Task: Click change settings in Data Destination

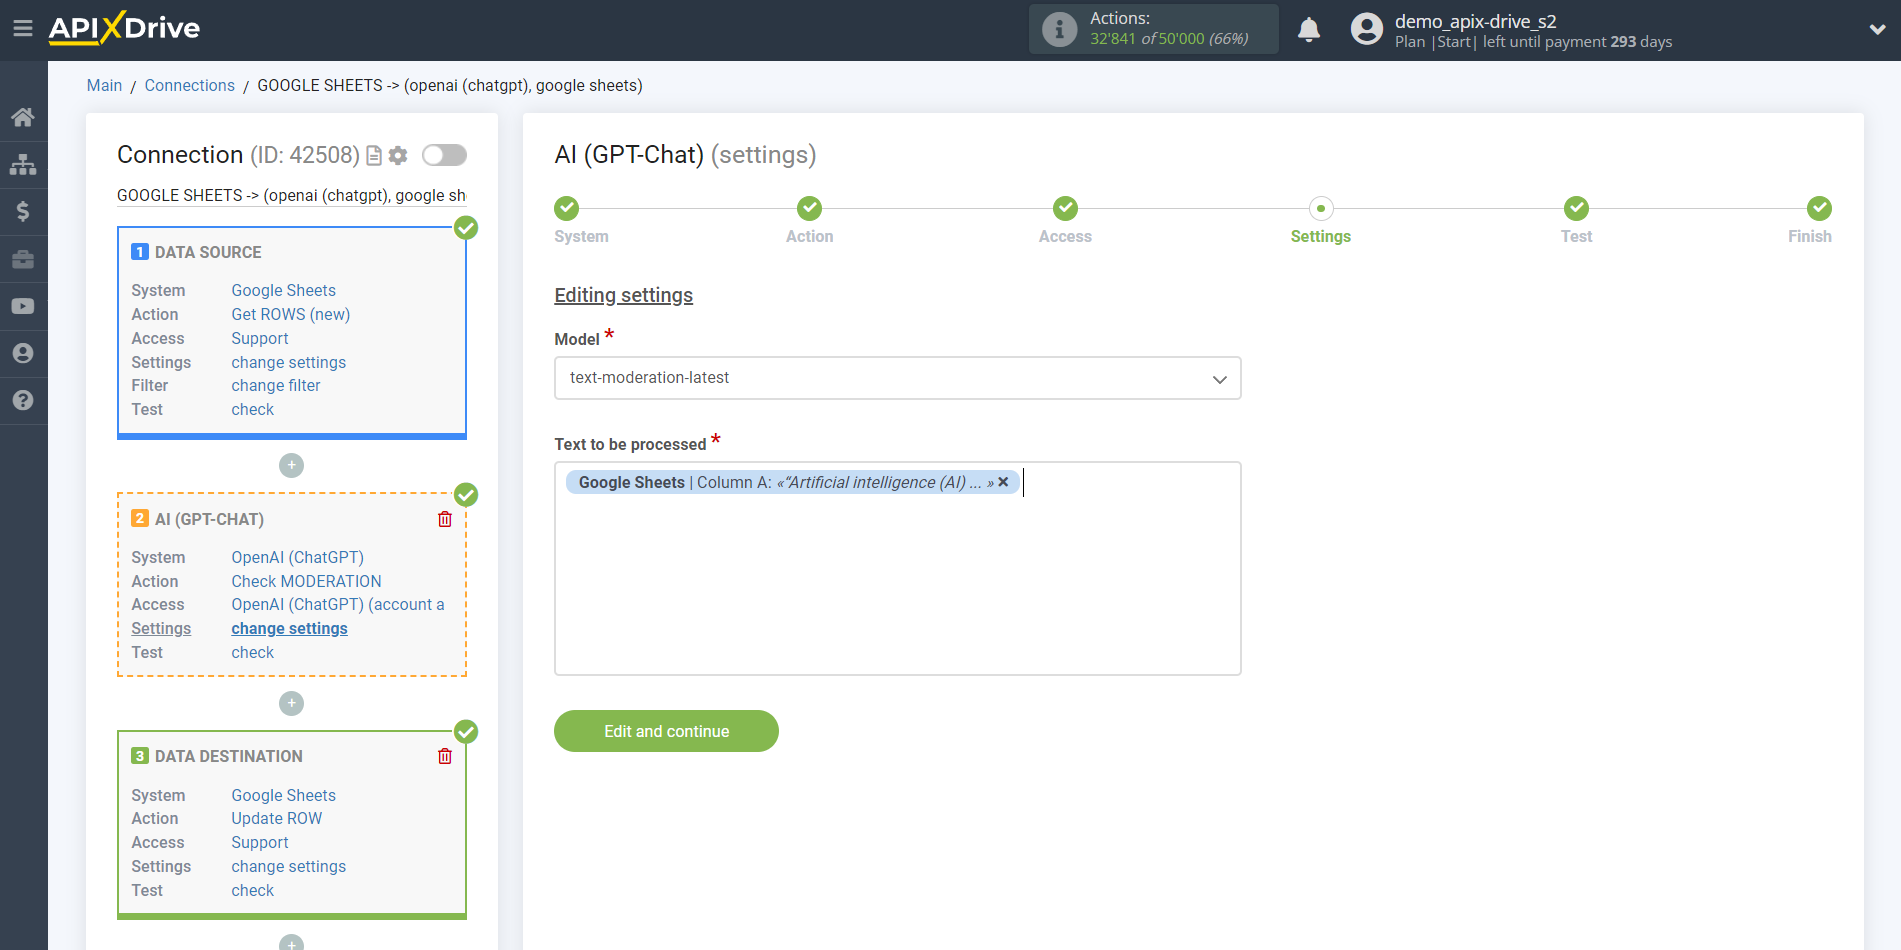Action: pos(288,866)
